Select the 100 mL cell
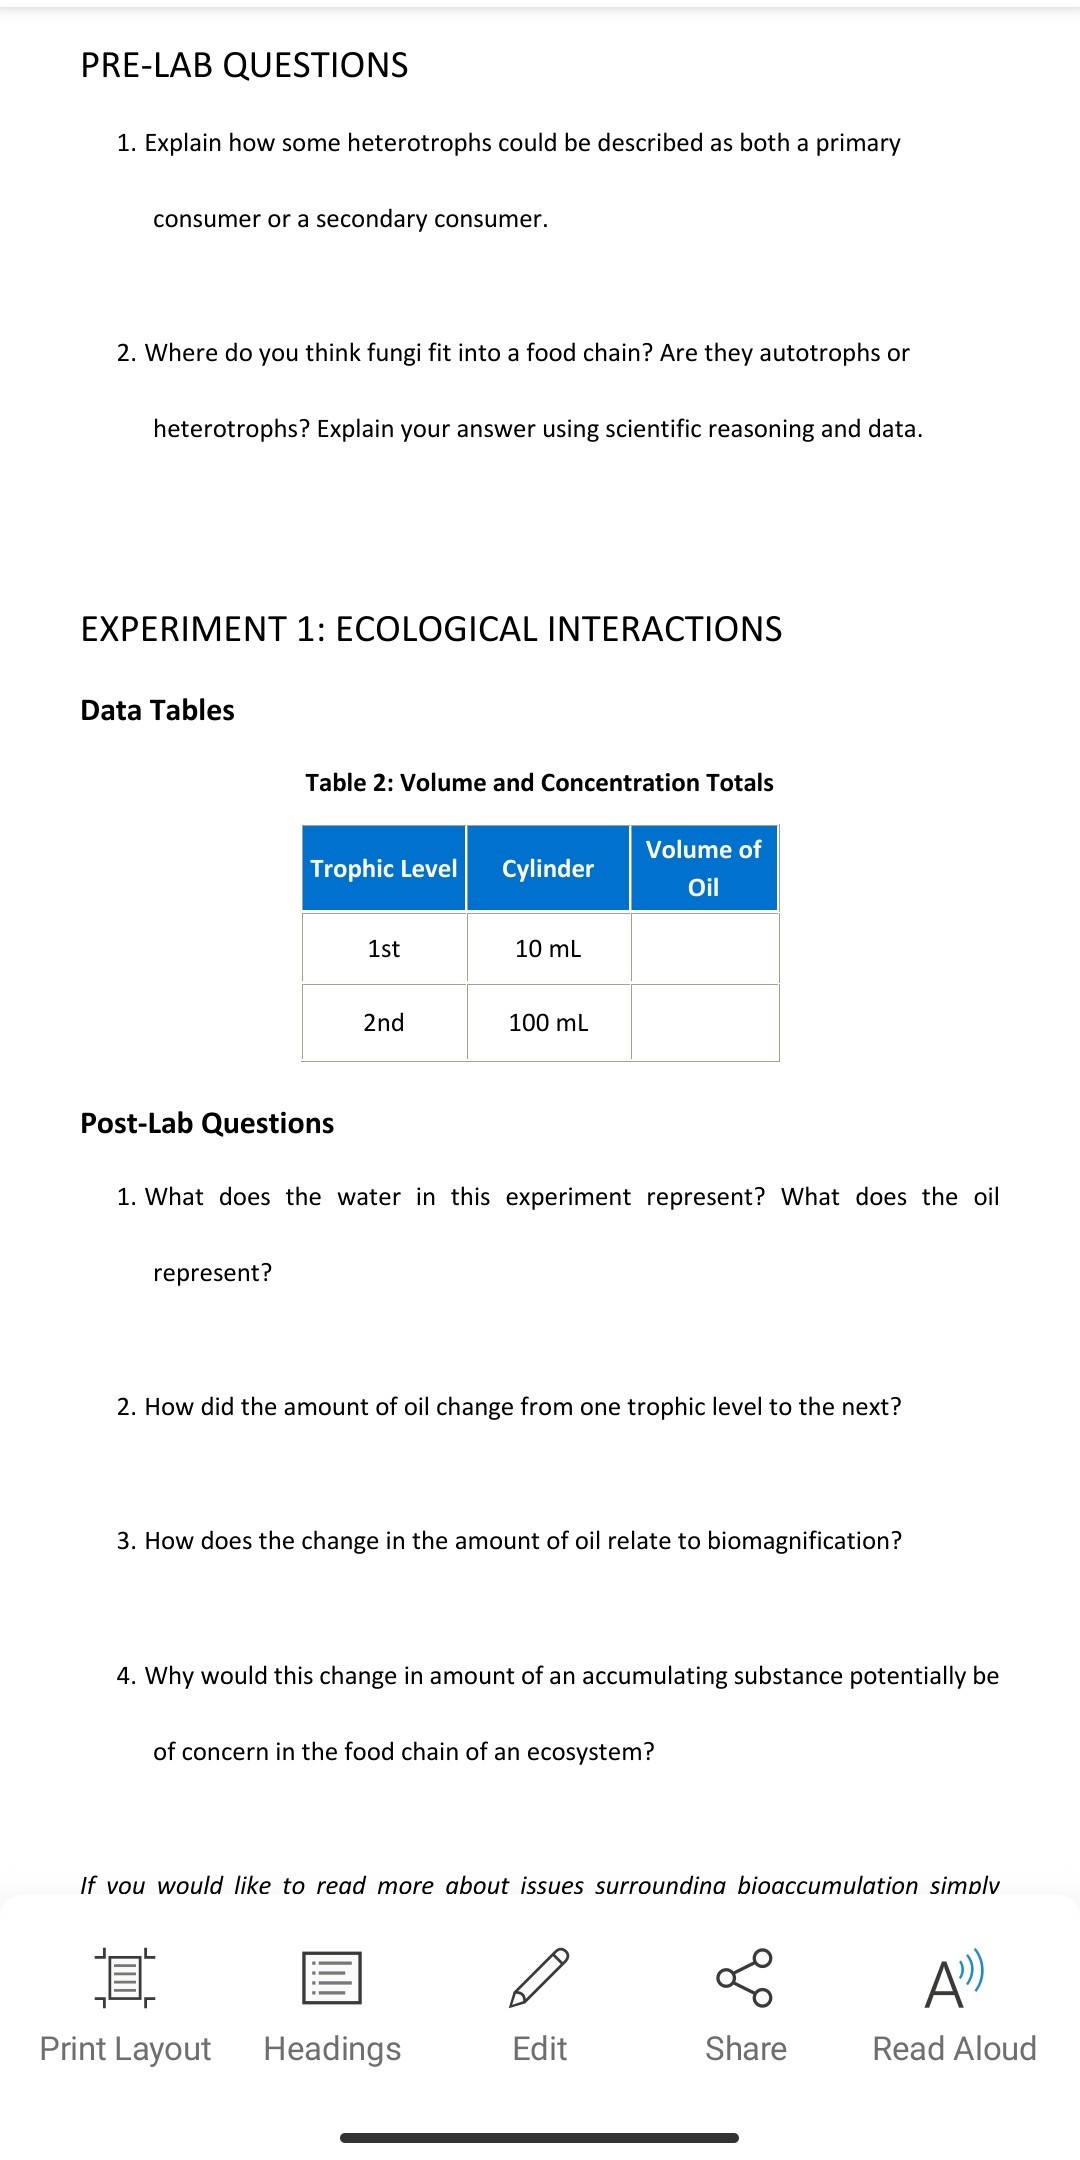Viewport: 1080px width, 2160px height. pos(548,1022)
